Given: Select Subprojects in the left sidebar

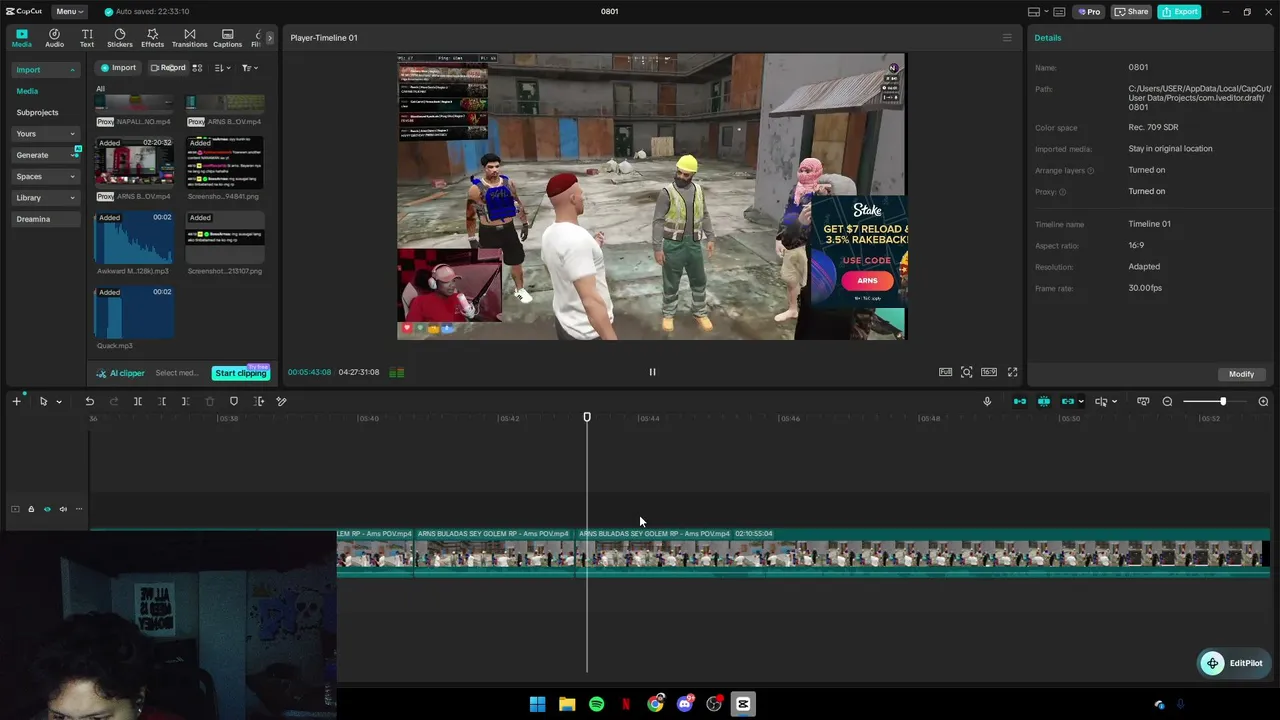Looking at the screenshot, I should 37,112.
